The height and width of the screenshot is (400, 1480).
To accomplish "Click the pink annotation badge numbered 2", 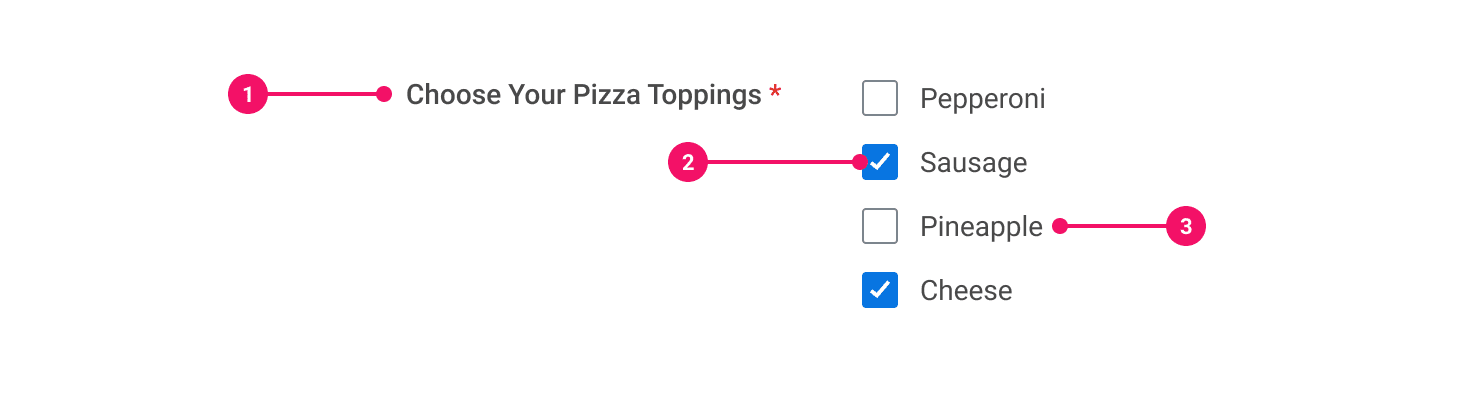I will (x=688, y=163).
